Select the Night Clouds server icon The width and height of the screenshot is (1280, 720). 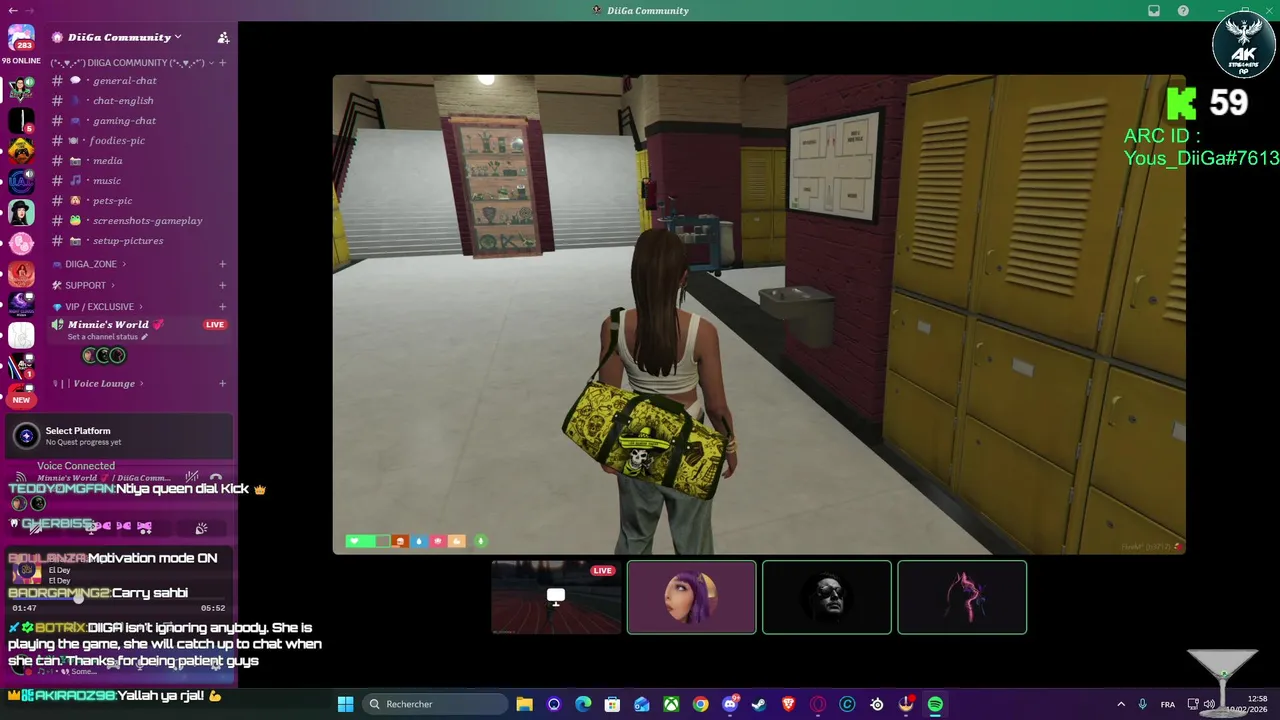(x=21, y=304)
